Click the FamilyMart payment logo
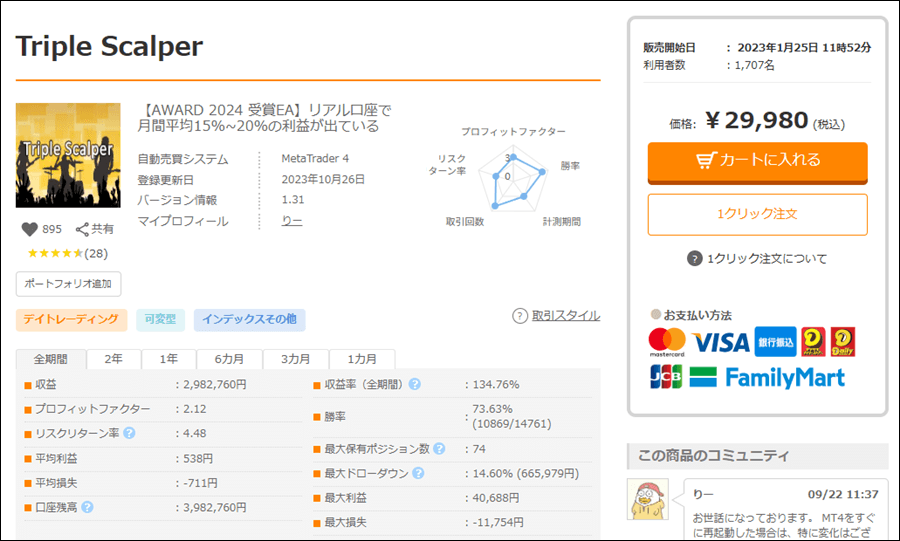 click(767, 377)
